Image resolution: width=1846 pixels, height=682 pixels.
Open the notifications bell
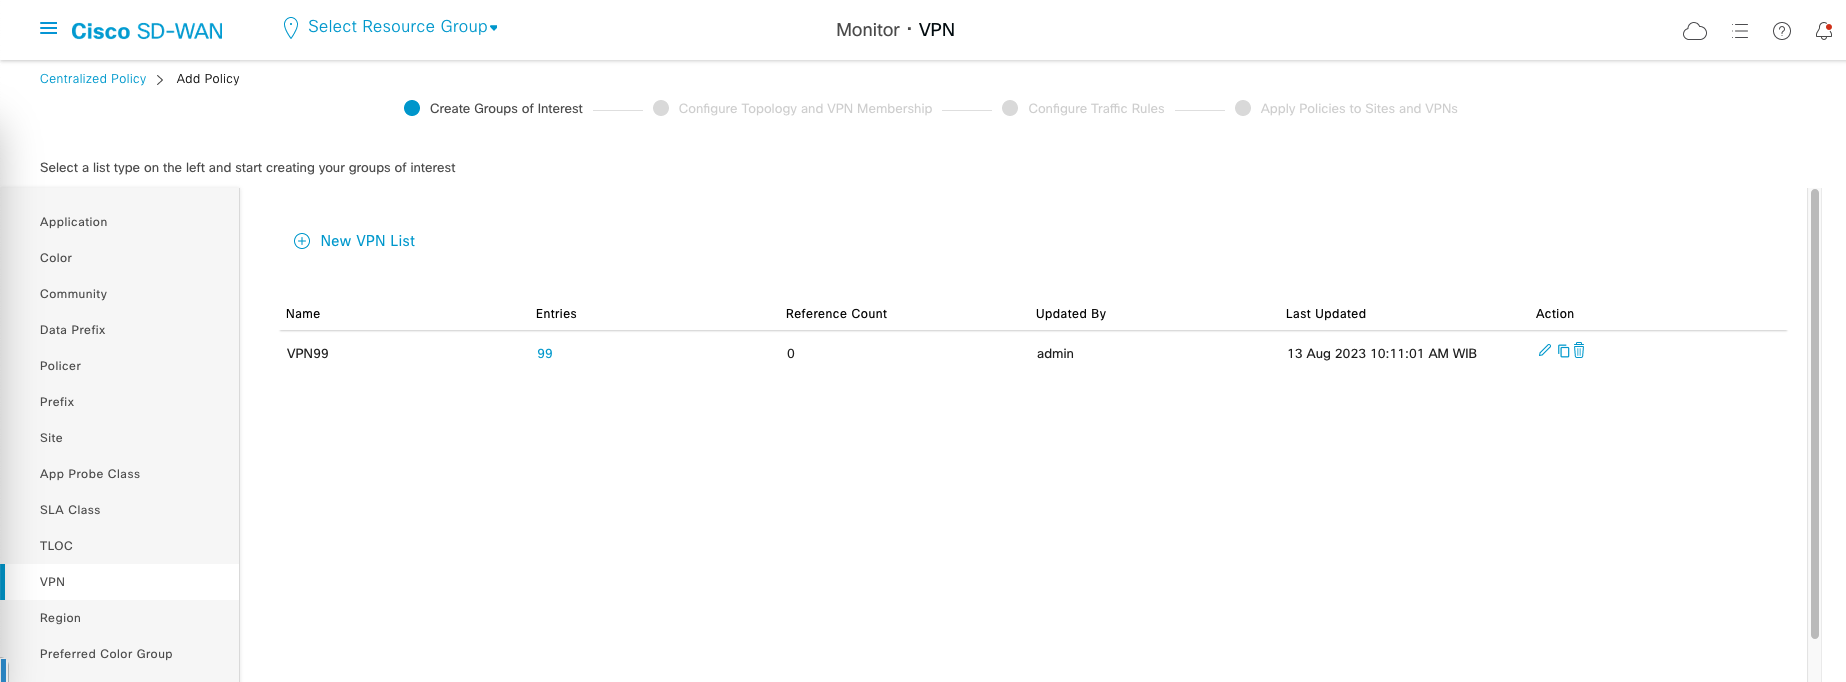click(1824, 31)
